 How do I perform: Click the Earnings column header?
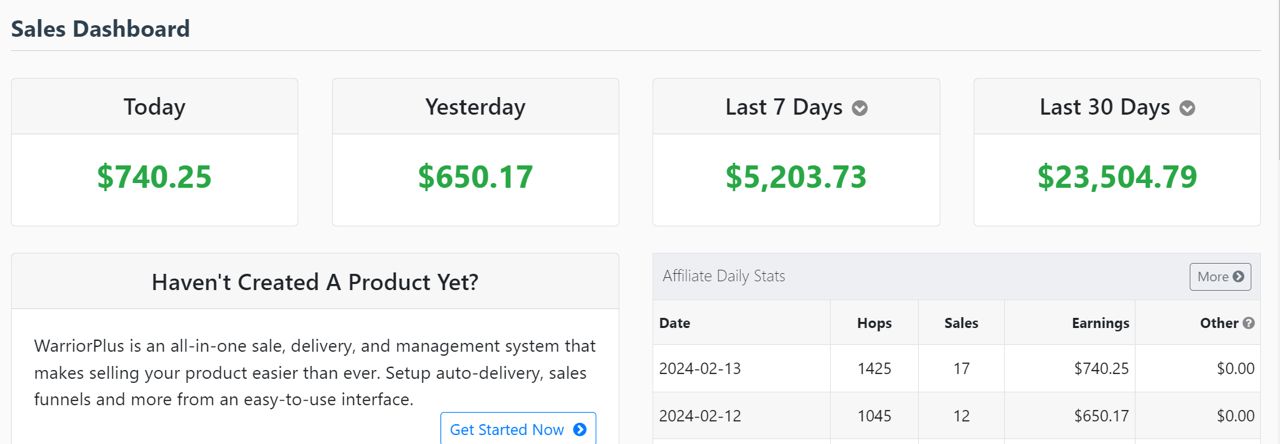tap(1070, 323)
